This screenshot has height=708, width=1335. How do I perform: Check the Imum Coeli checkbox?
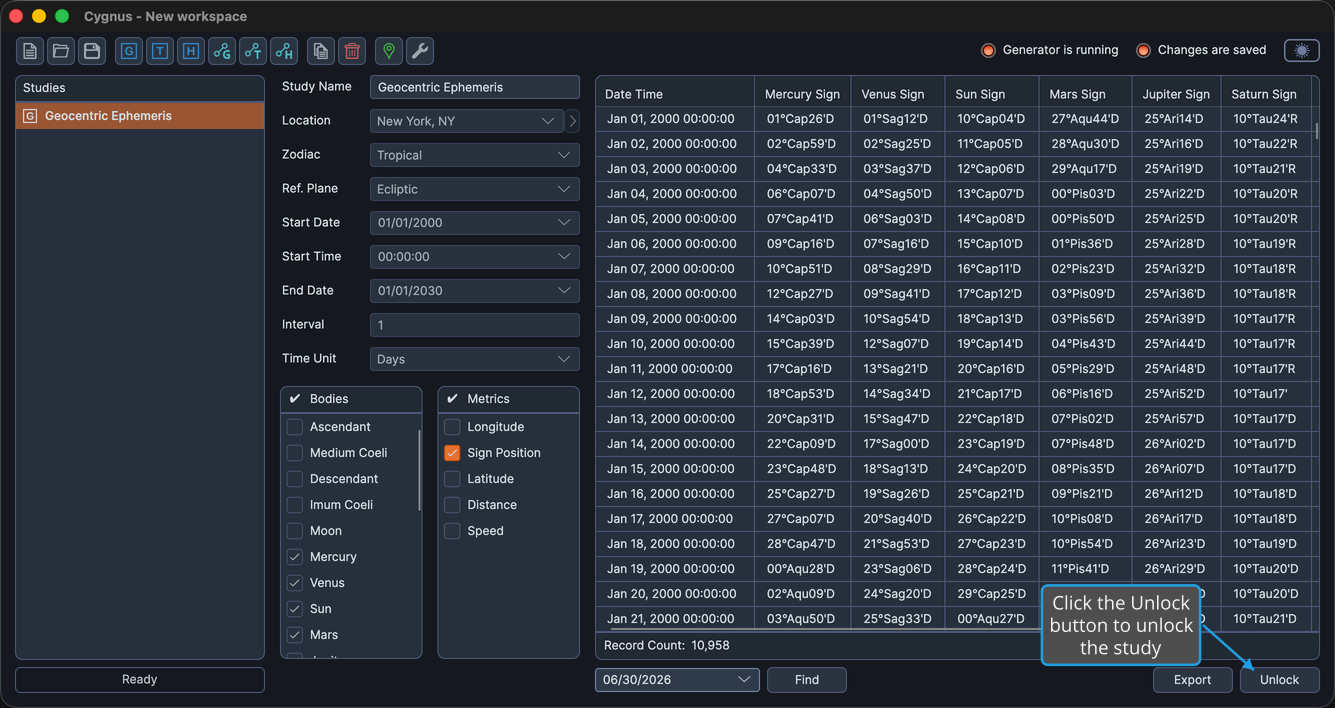coord(295,505)
